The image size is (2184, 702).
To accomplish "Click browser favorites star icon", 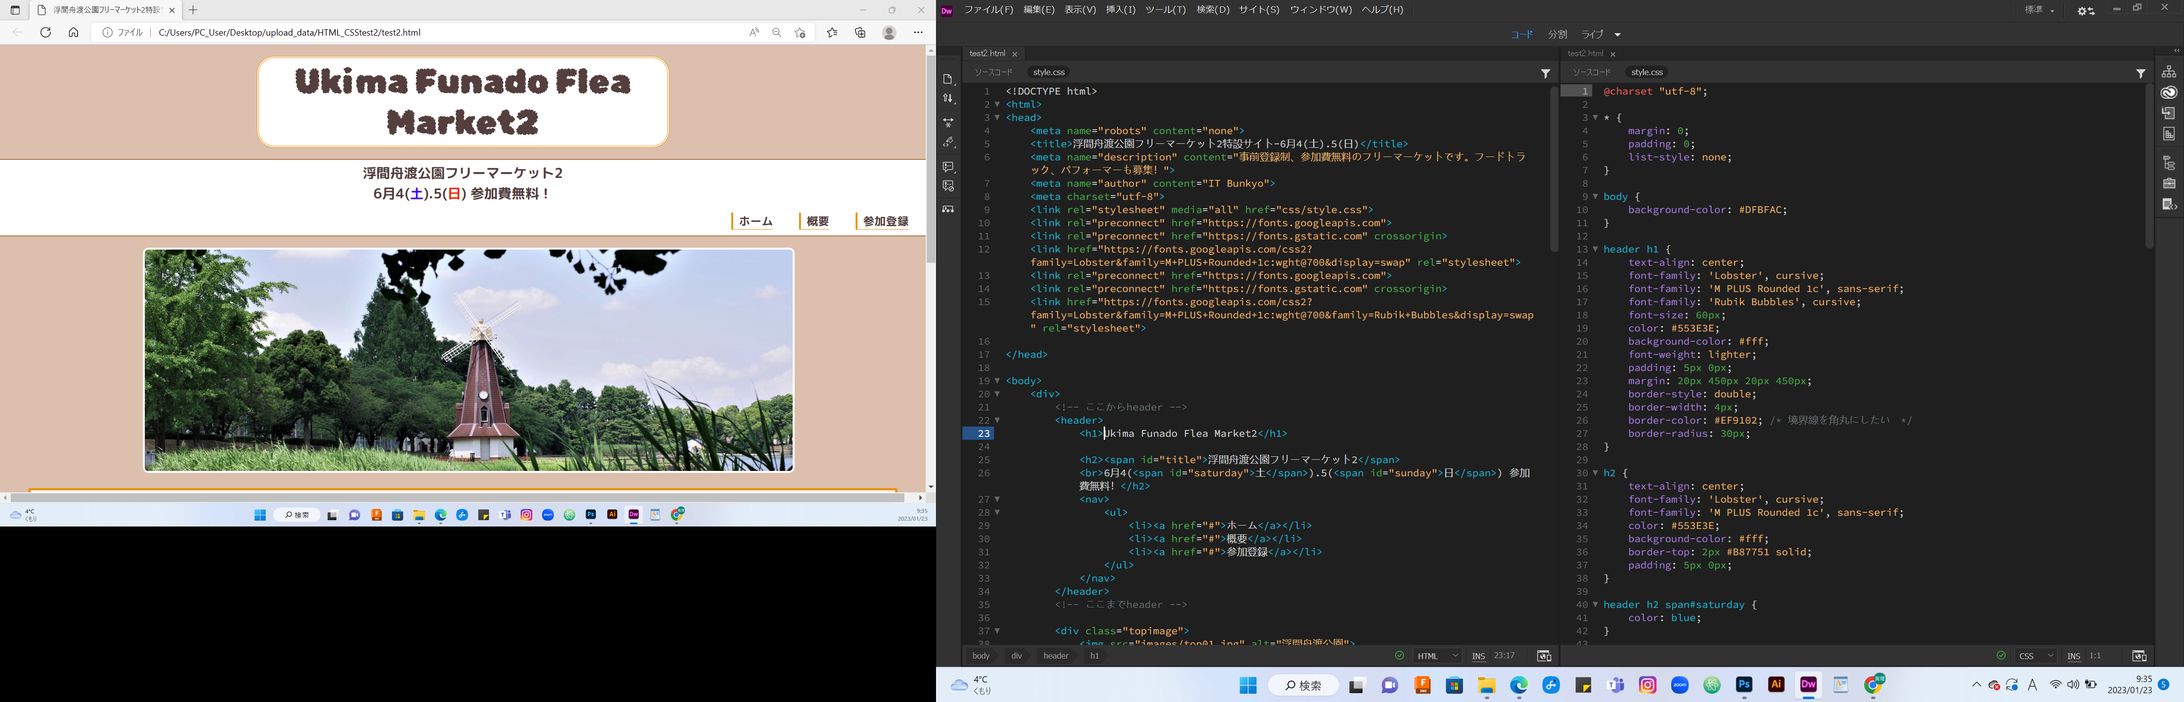I will [x=832, y=32].
